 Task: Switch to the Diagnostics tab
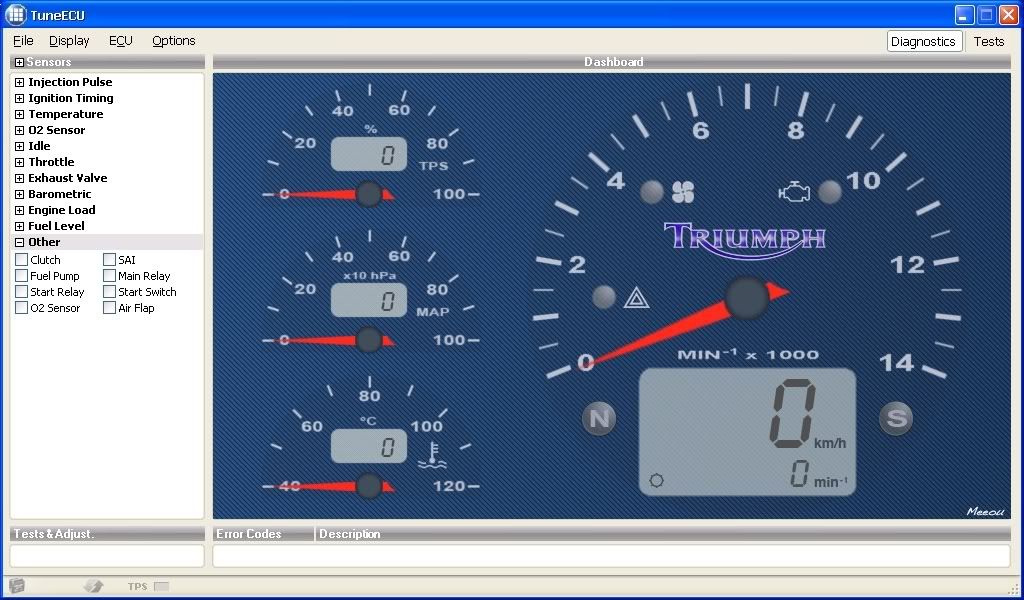click(923, 41)
